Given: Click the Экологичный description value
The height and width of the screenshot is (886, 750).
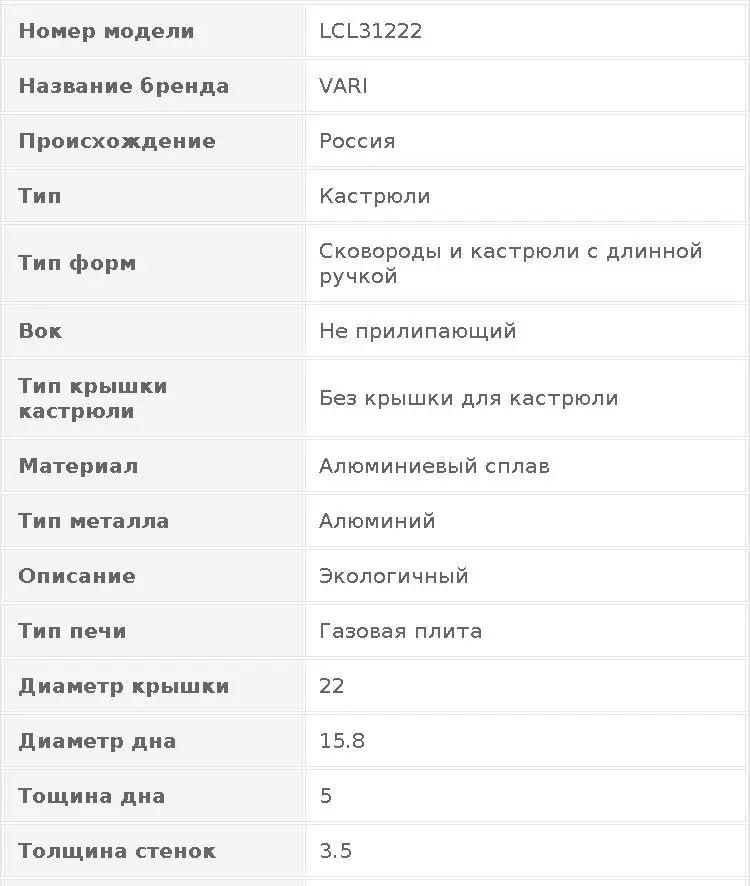Looking at the screenshot, I should [393, 576].
